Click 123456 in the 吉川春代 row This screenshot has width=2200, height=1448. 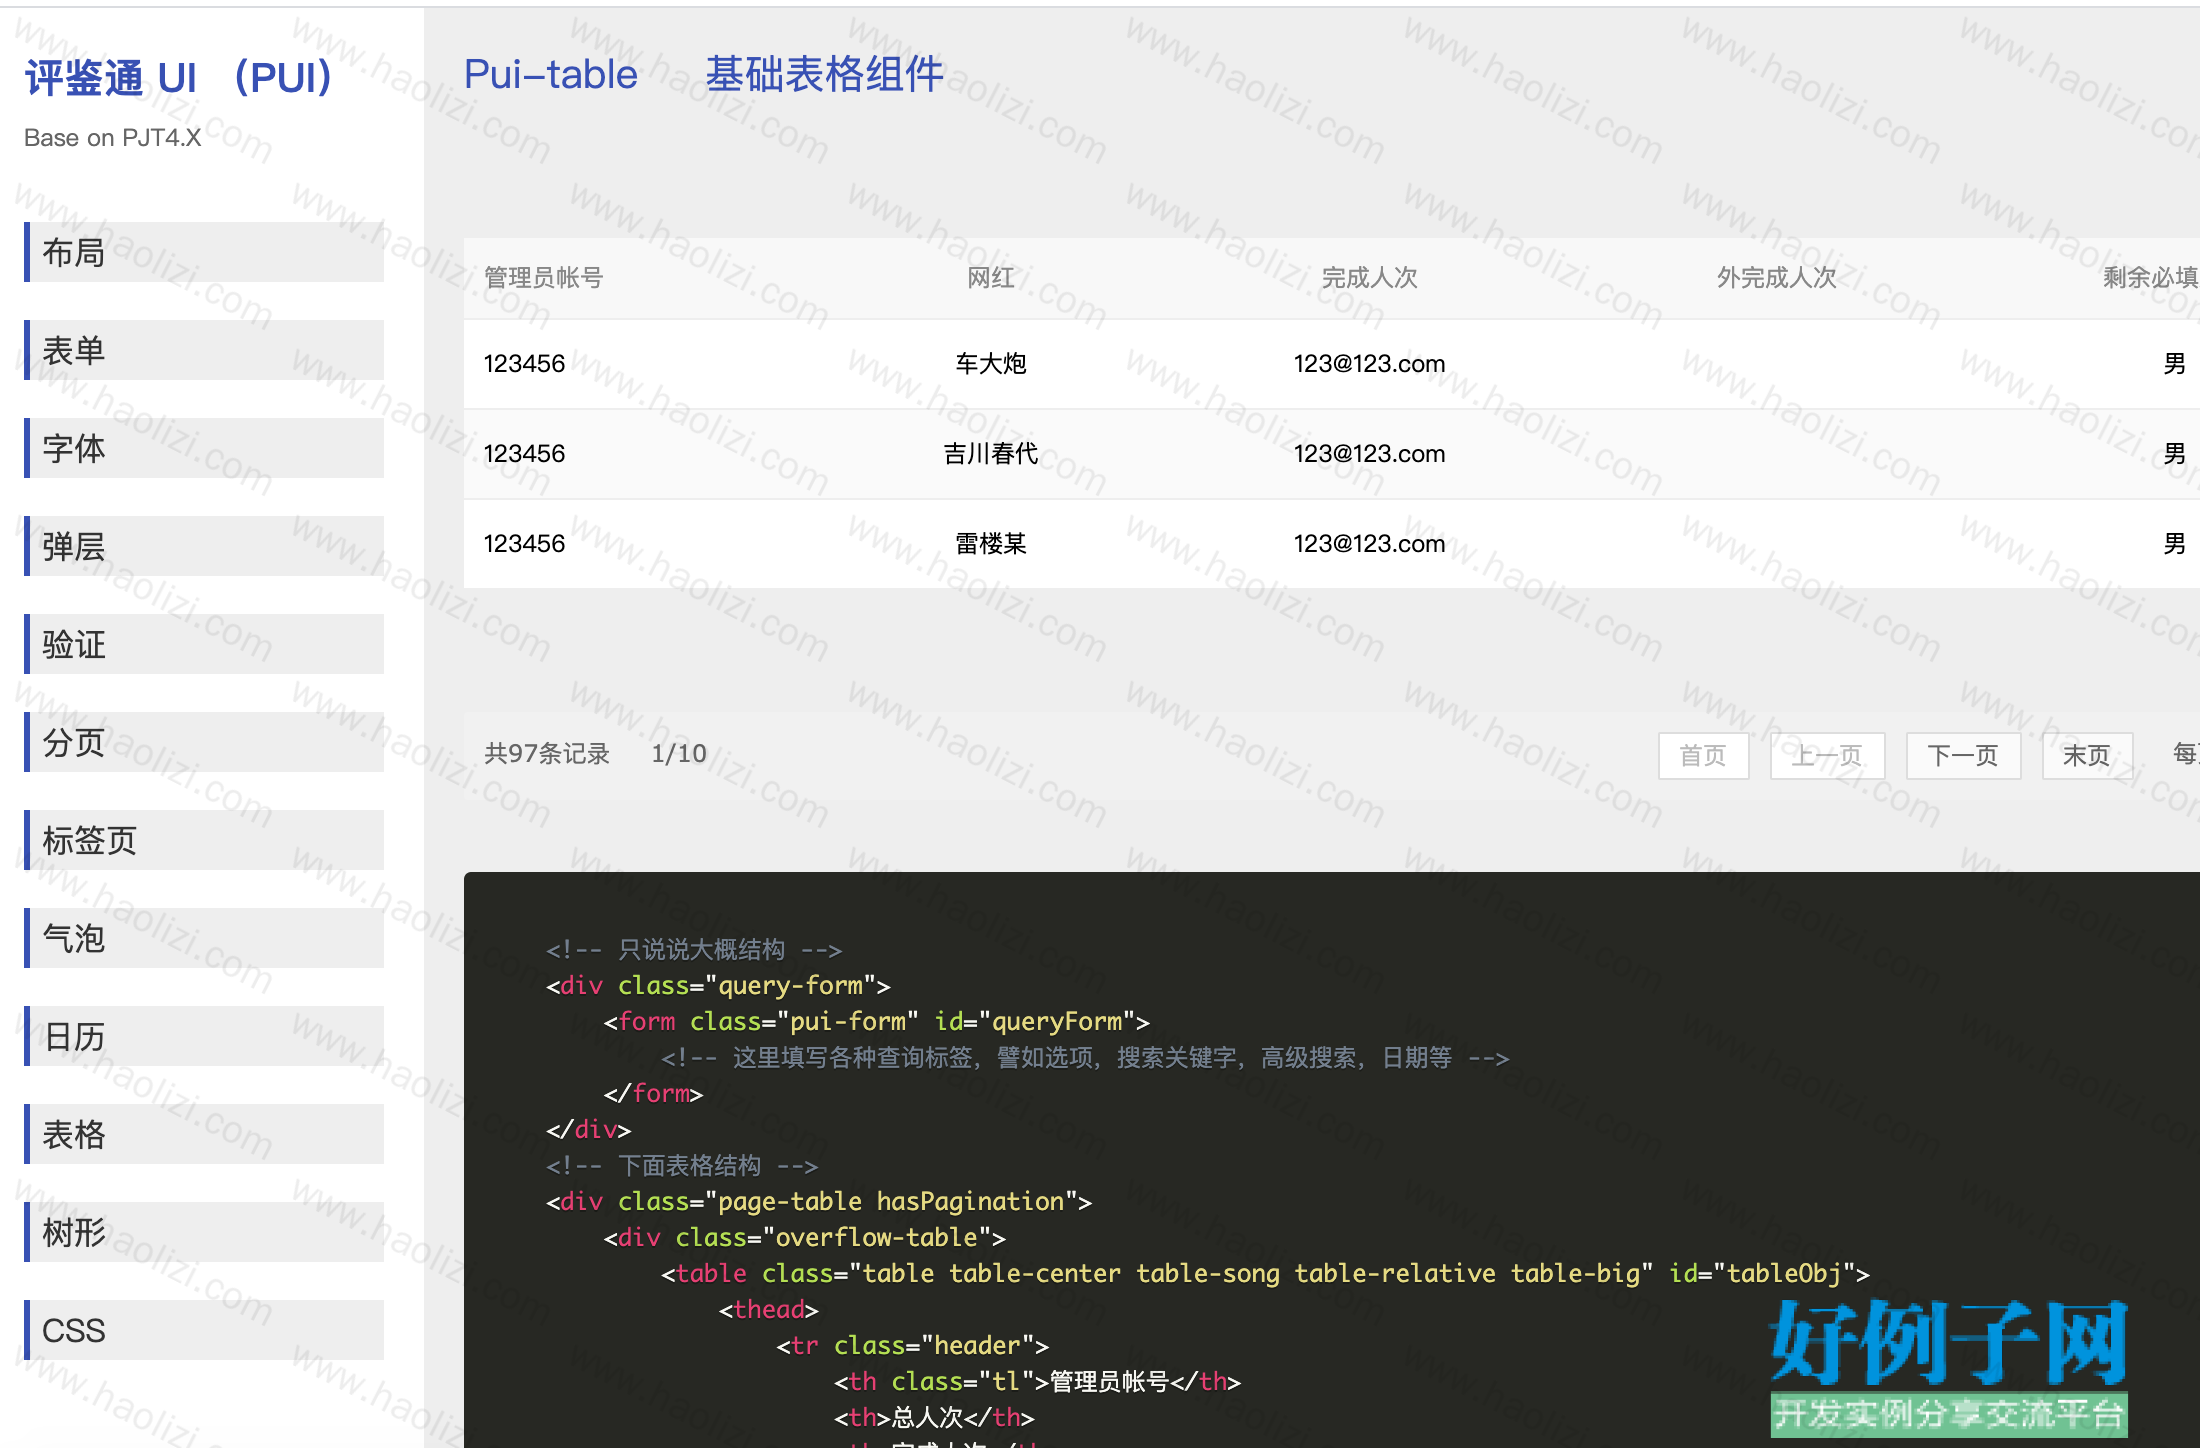coord(524,453)
